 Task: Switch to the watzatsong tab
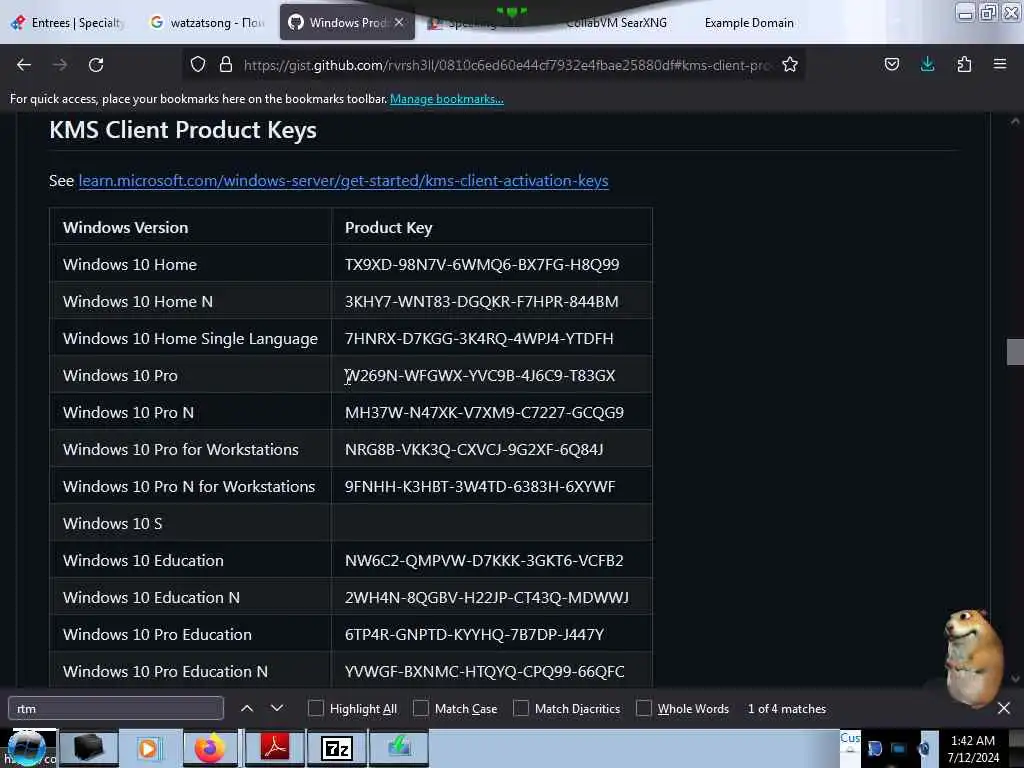[208, 23]
